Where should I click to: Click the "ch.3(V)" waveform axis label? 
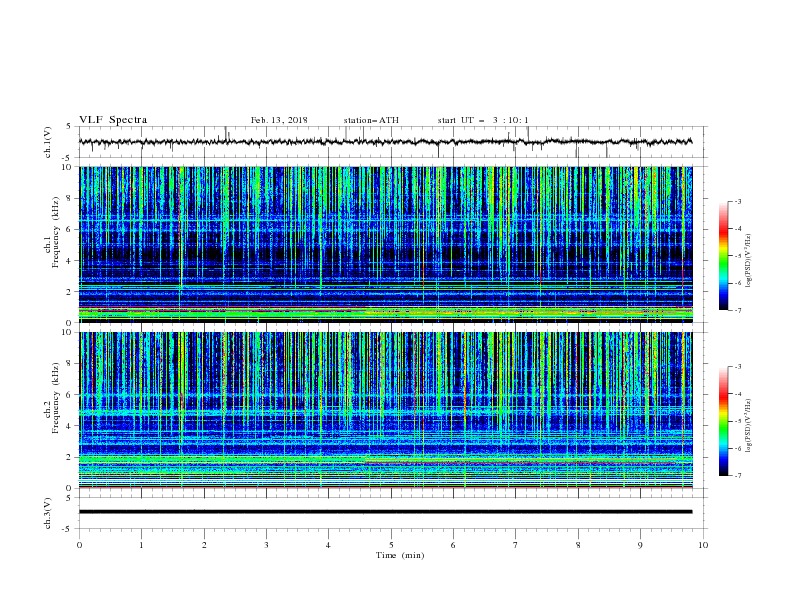coord(48,513)
